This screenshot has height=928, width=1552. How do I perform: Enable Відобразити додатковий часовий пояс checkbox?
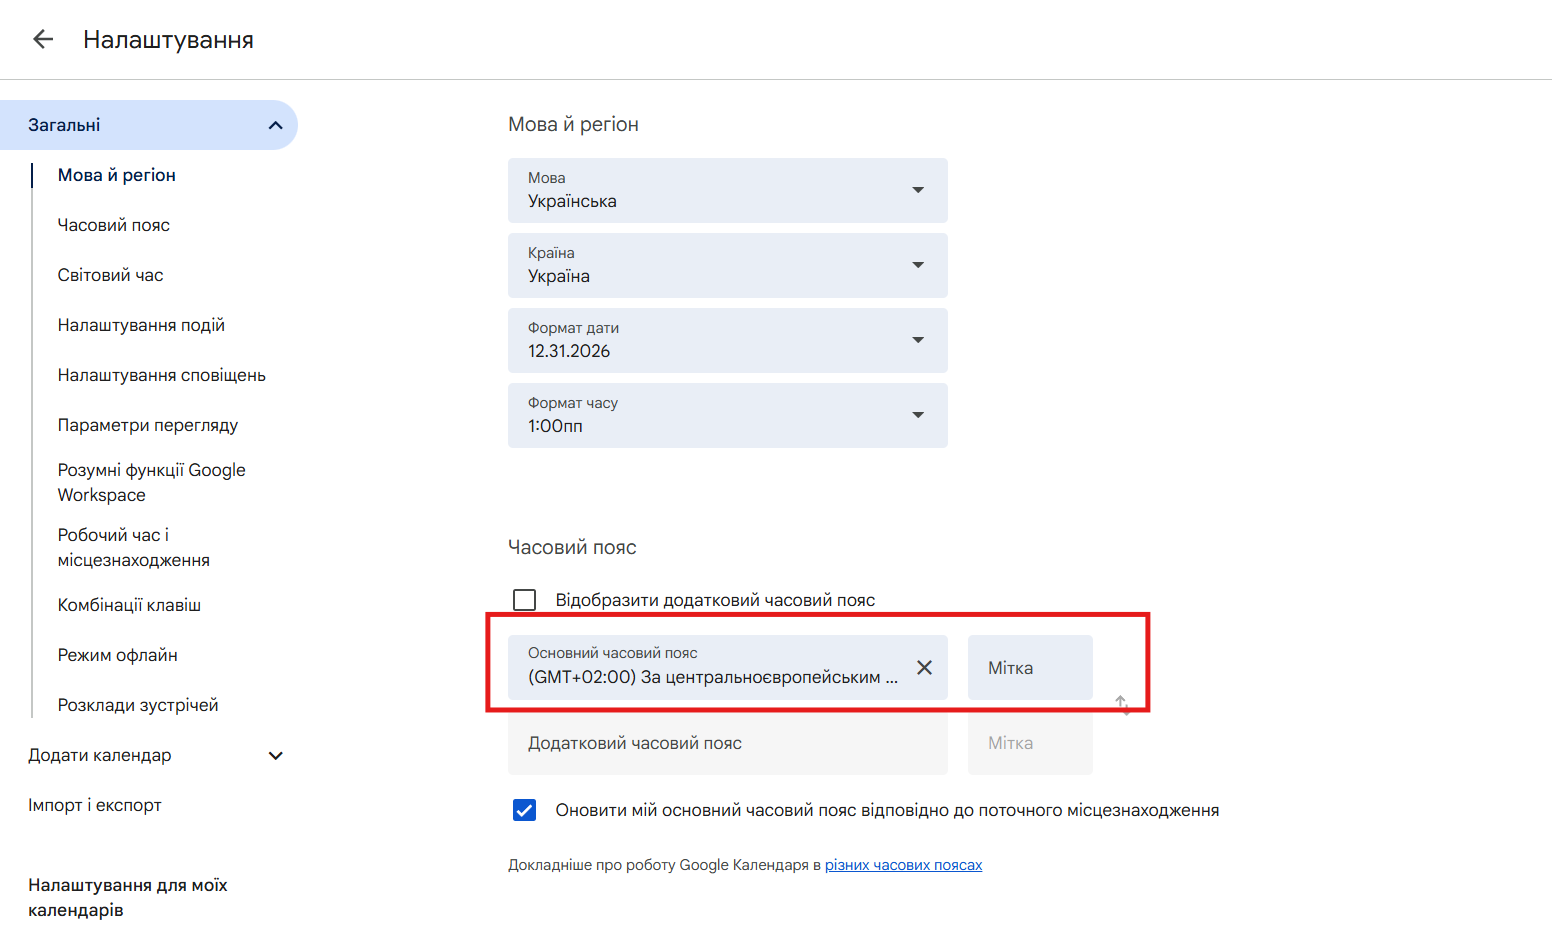click(x=525, y=600)
